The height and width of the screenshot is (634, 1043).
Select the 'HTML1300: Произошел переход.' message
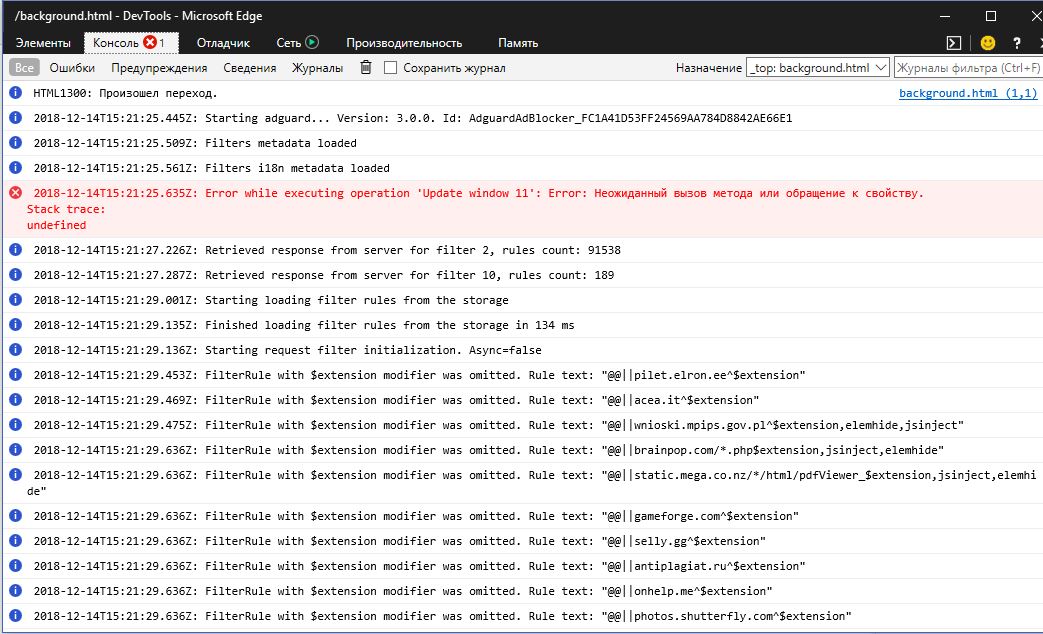(125, 93)
